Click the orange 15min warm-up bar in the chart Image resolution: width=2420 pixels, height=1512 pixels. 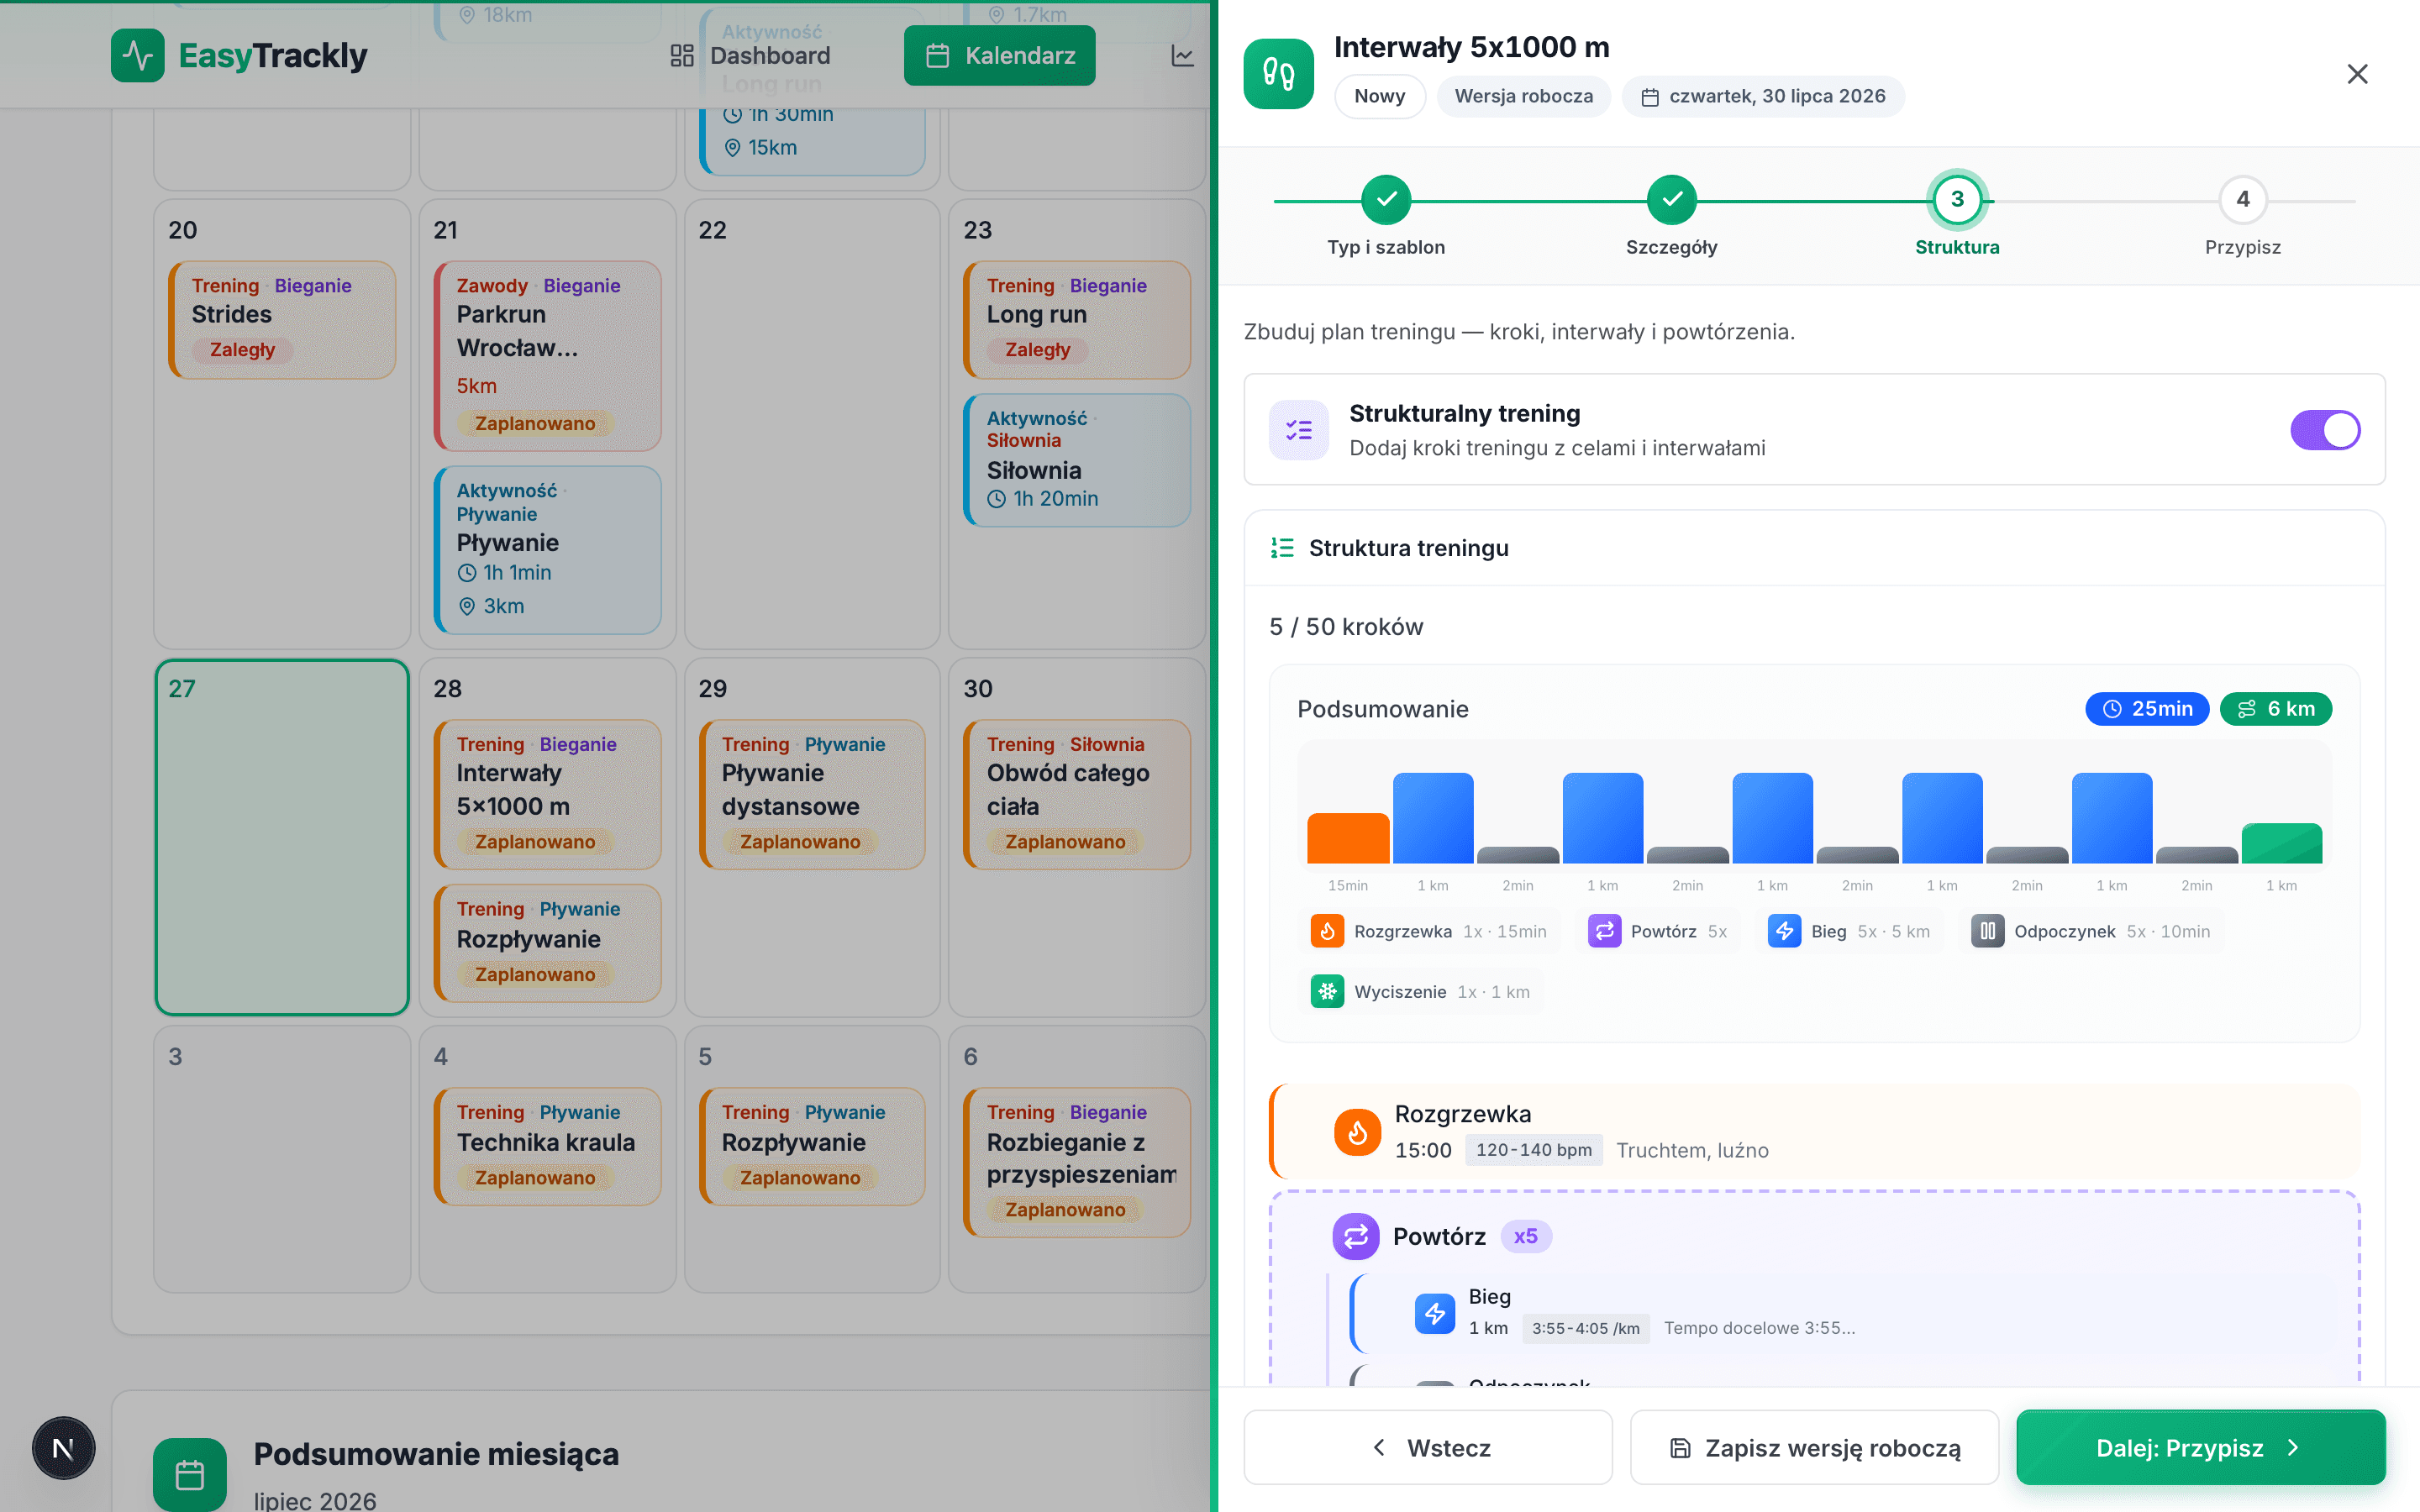tap(1348, 838)
